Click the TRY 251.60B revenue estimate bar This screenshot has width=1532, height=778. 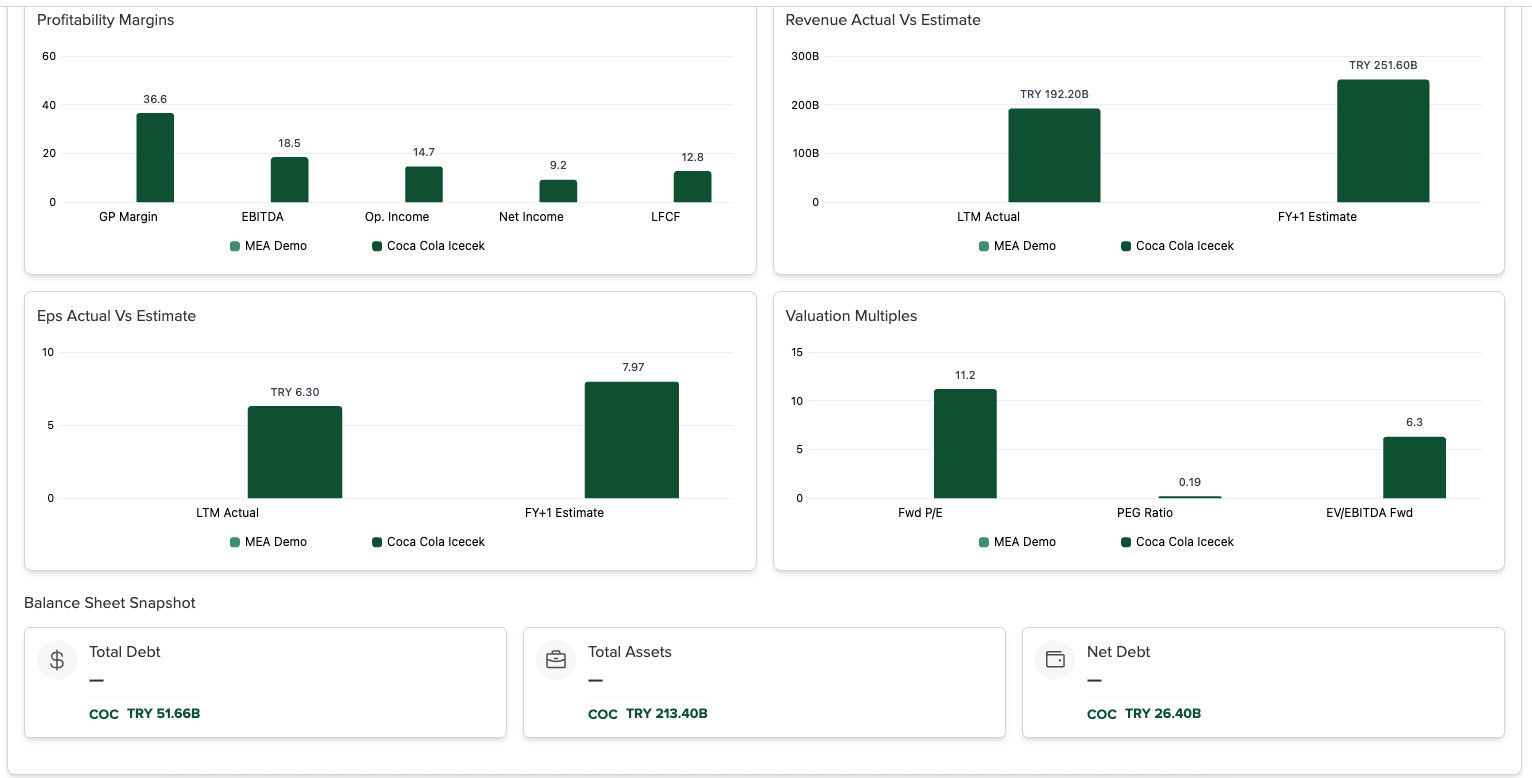tap(1383, 141)
